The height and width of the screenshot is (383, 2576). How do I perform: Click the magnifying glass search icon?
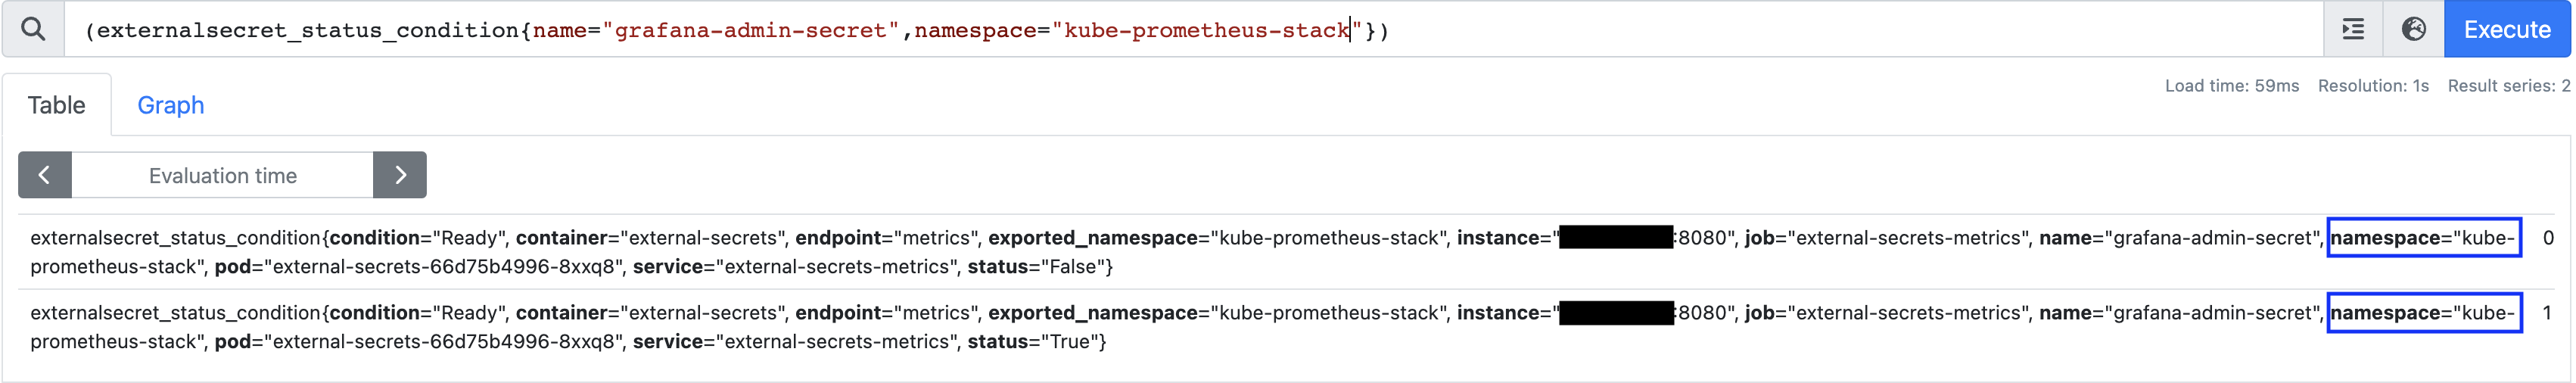(33, 29)
